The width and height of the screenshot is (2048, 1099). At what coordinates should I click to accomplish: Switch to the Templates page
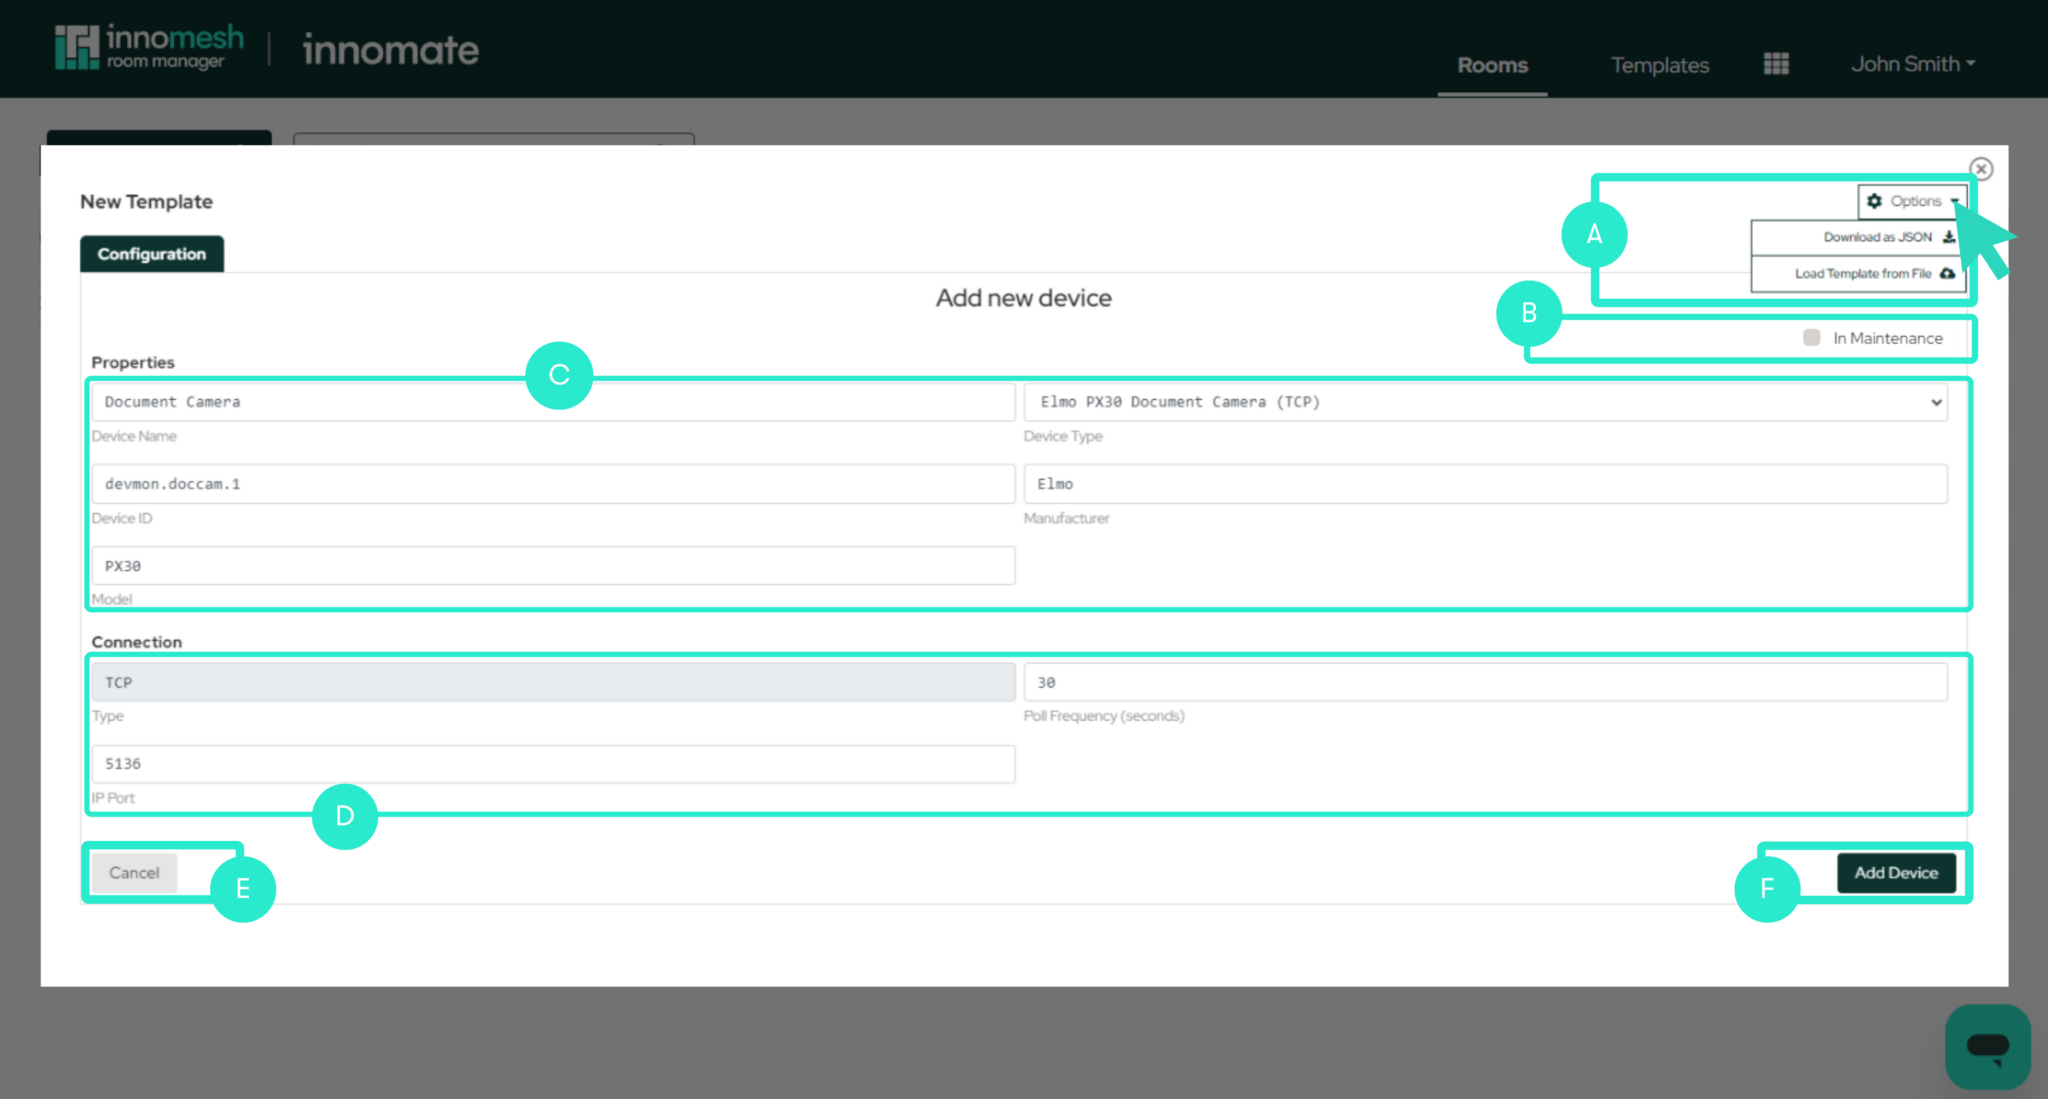click(x=1659, y=64)
